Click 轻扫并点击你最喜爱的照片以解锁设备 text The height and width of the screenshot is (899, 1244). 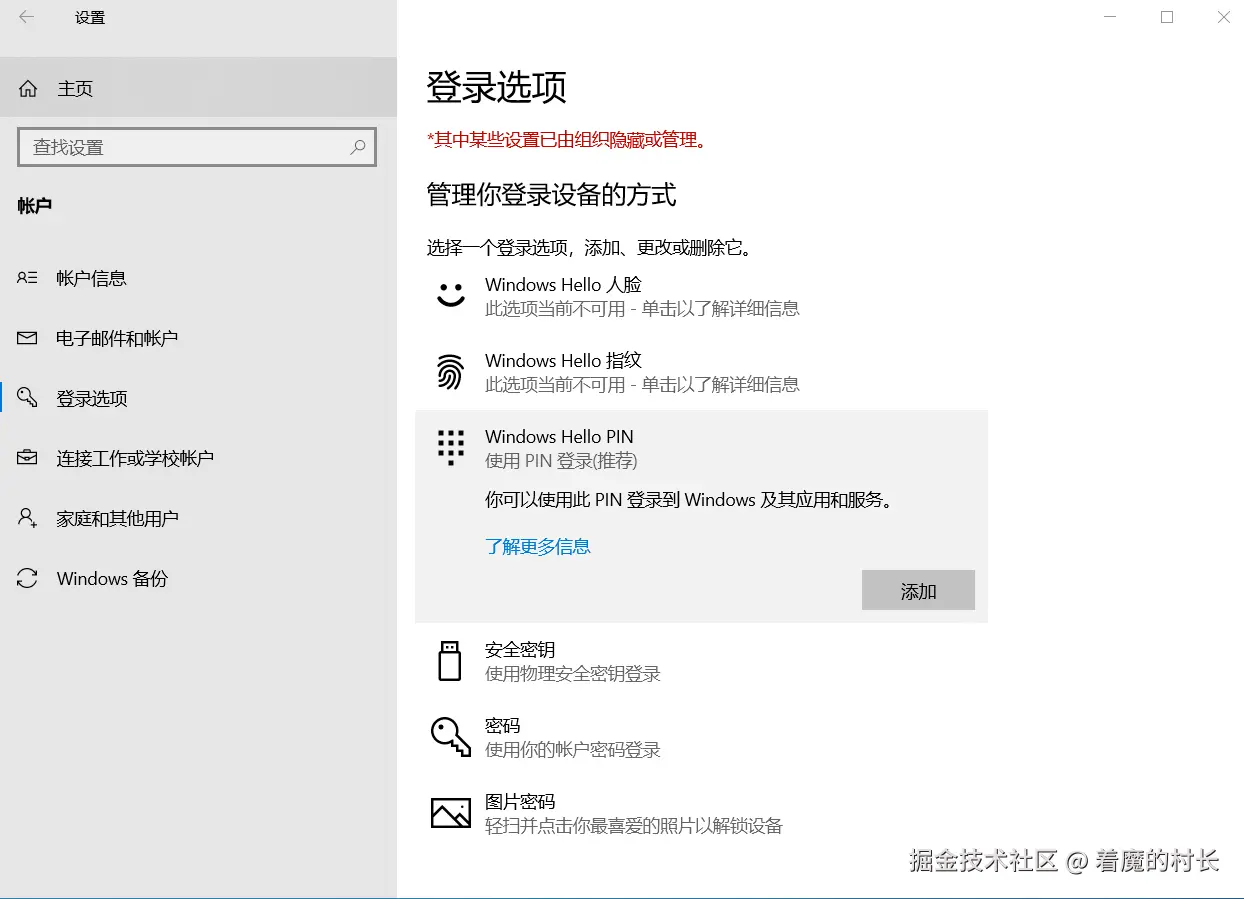point(634,826)
